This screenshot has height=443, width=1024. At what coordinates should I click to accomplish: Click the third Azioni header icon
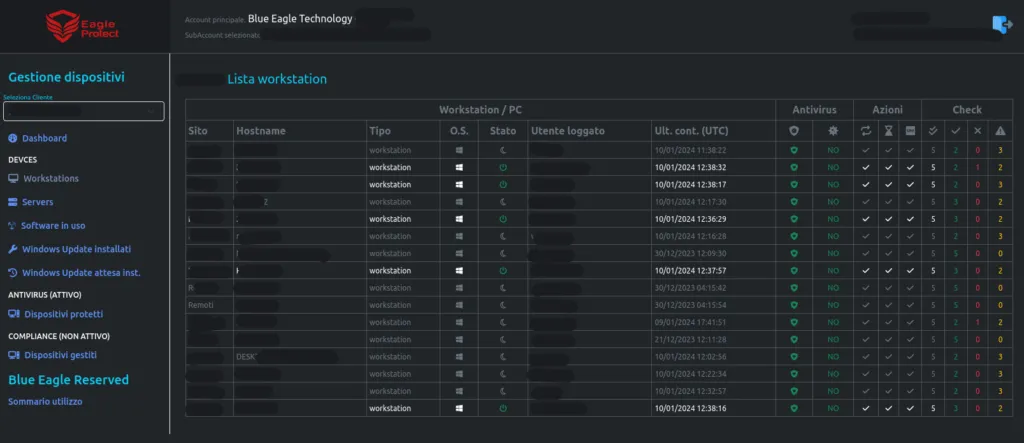tap(910, 131)
